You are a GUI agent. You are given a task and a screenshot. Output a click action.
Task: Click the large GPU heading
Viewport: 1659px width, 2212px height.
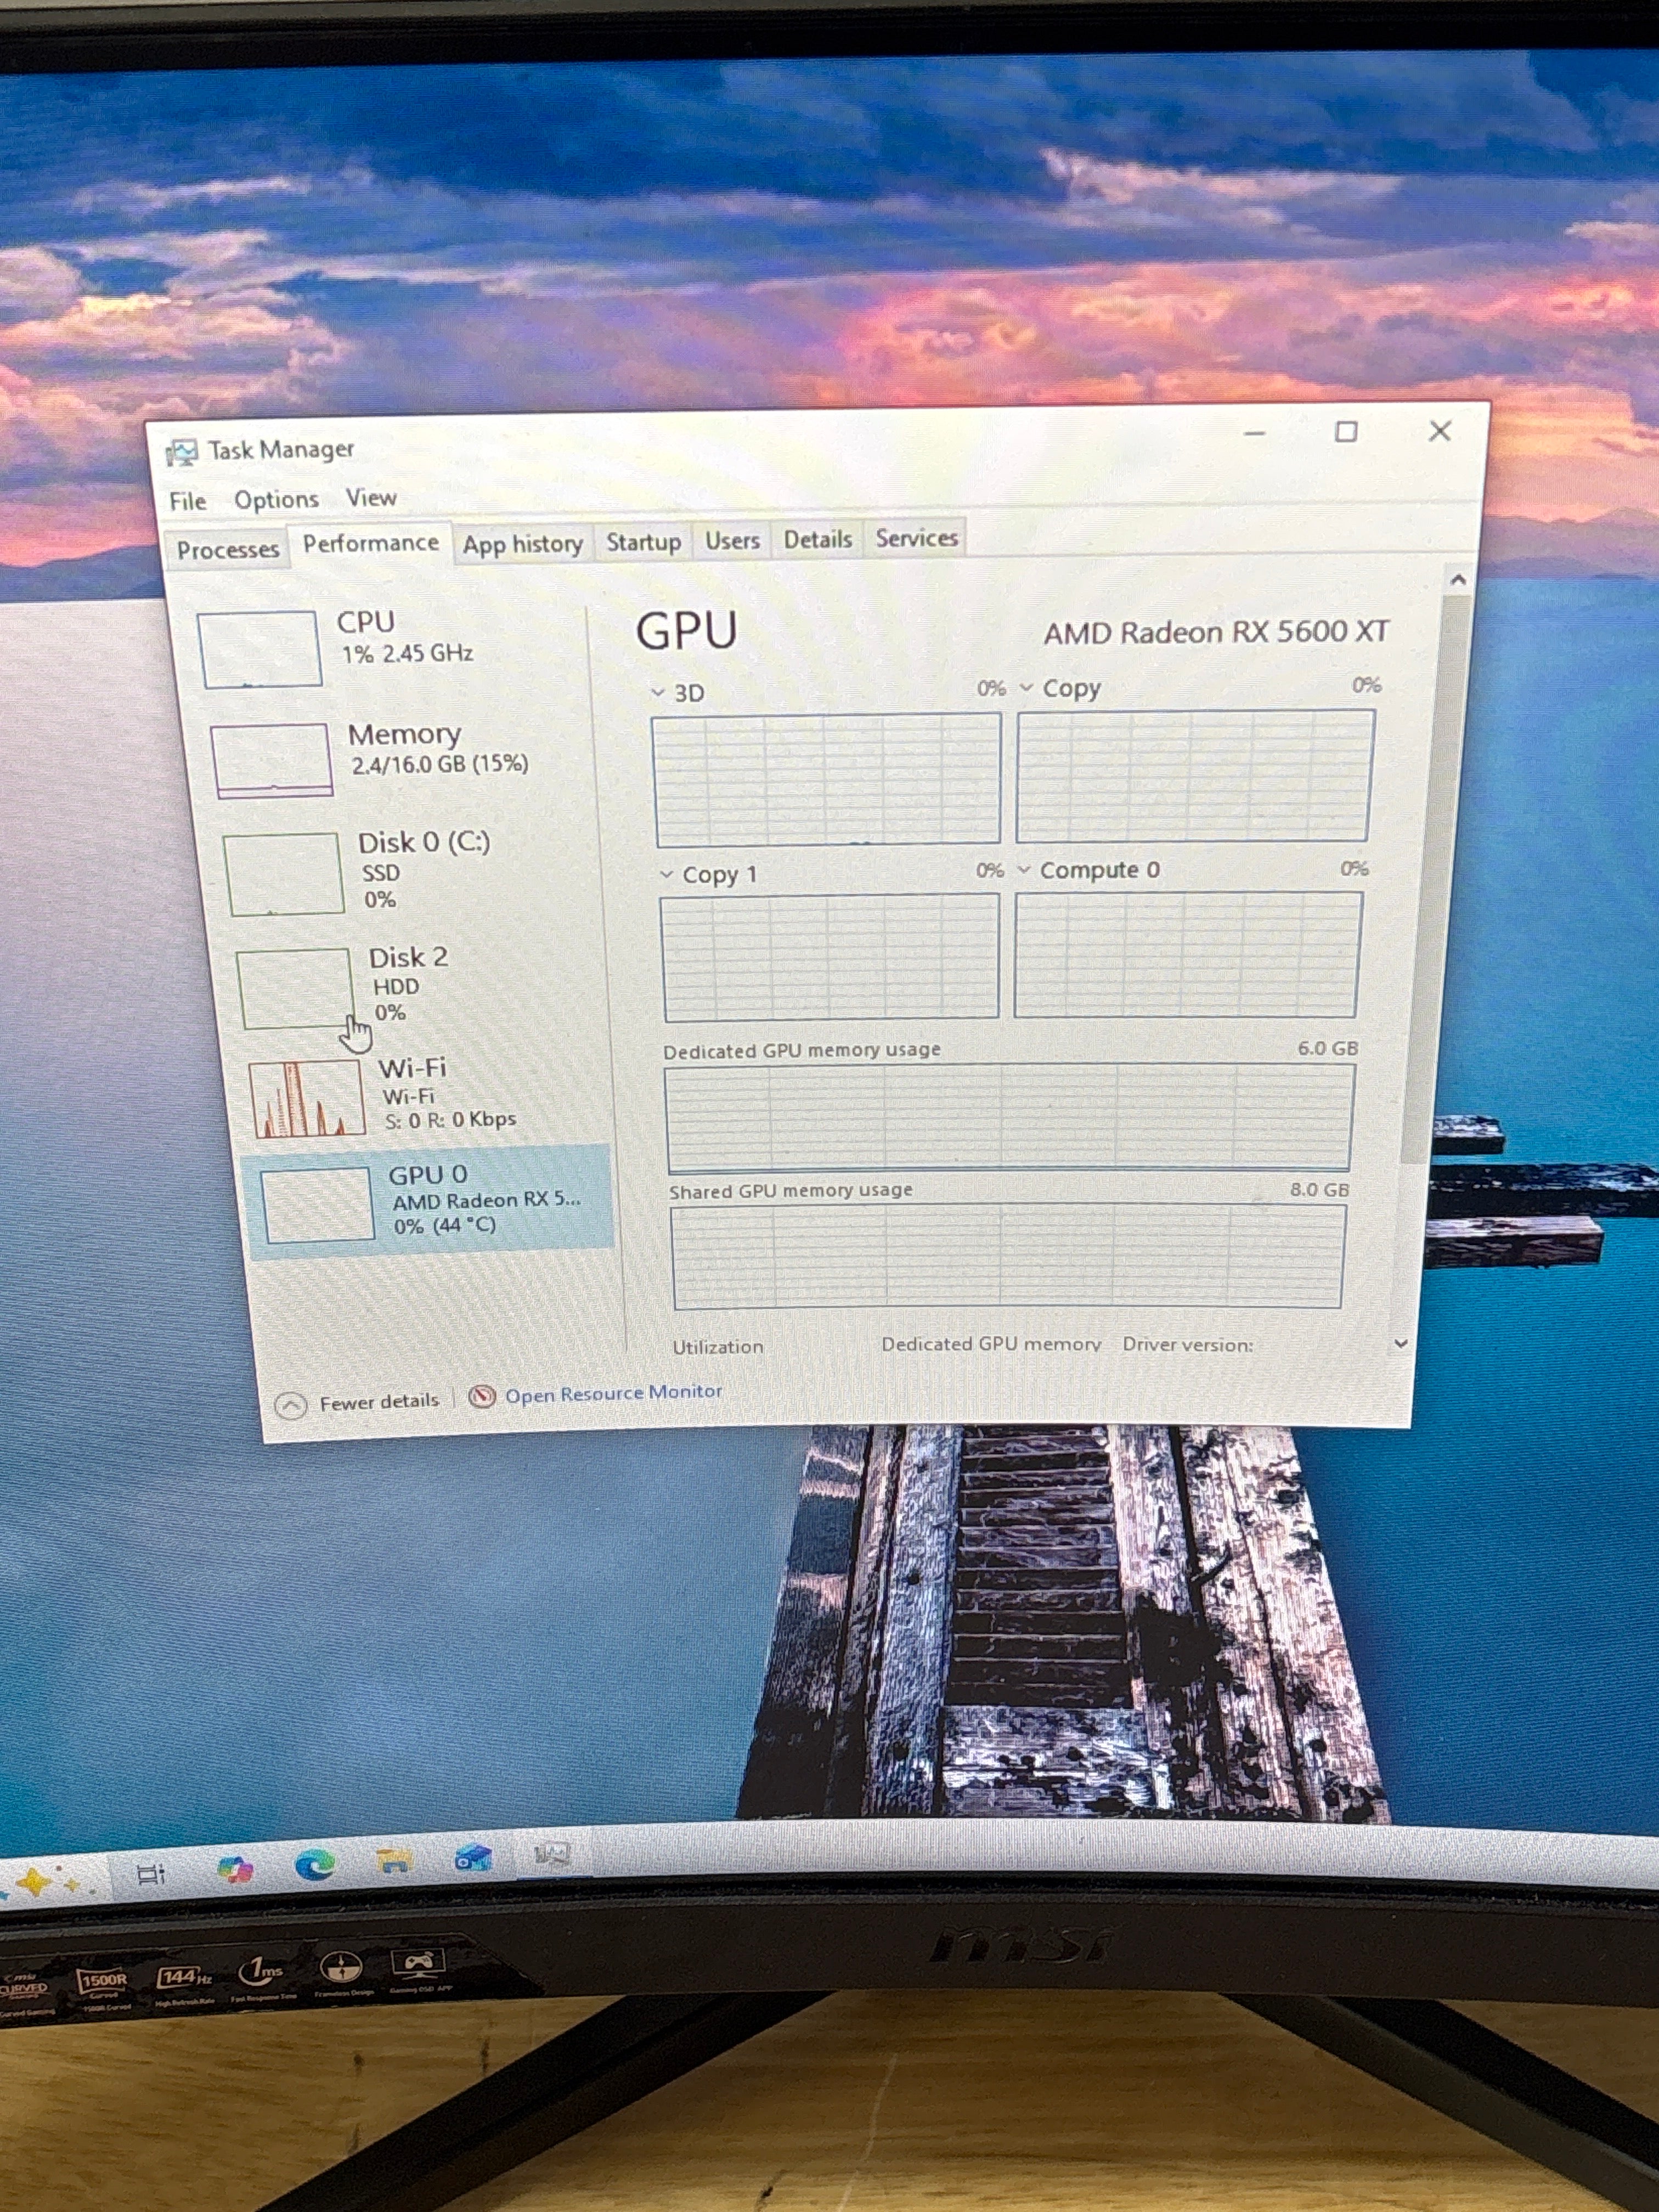686,632
